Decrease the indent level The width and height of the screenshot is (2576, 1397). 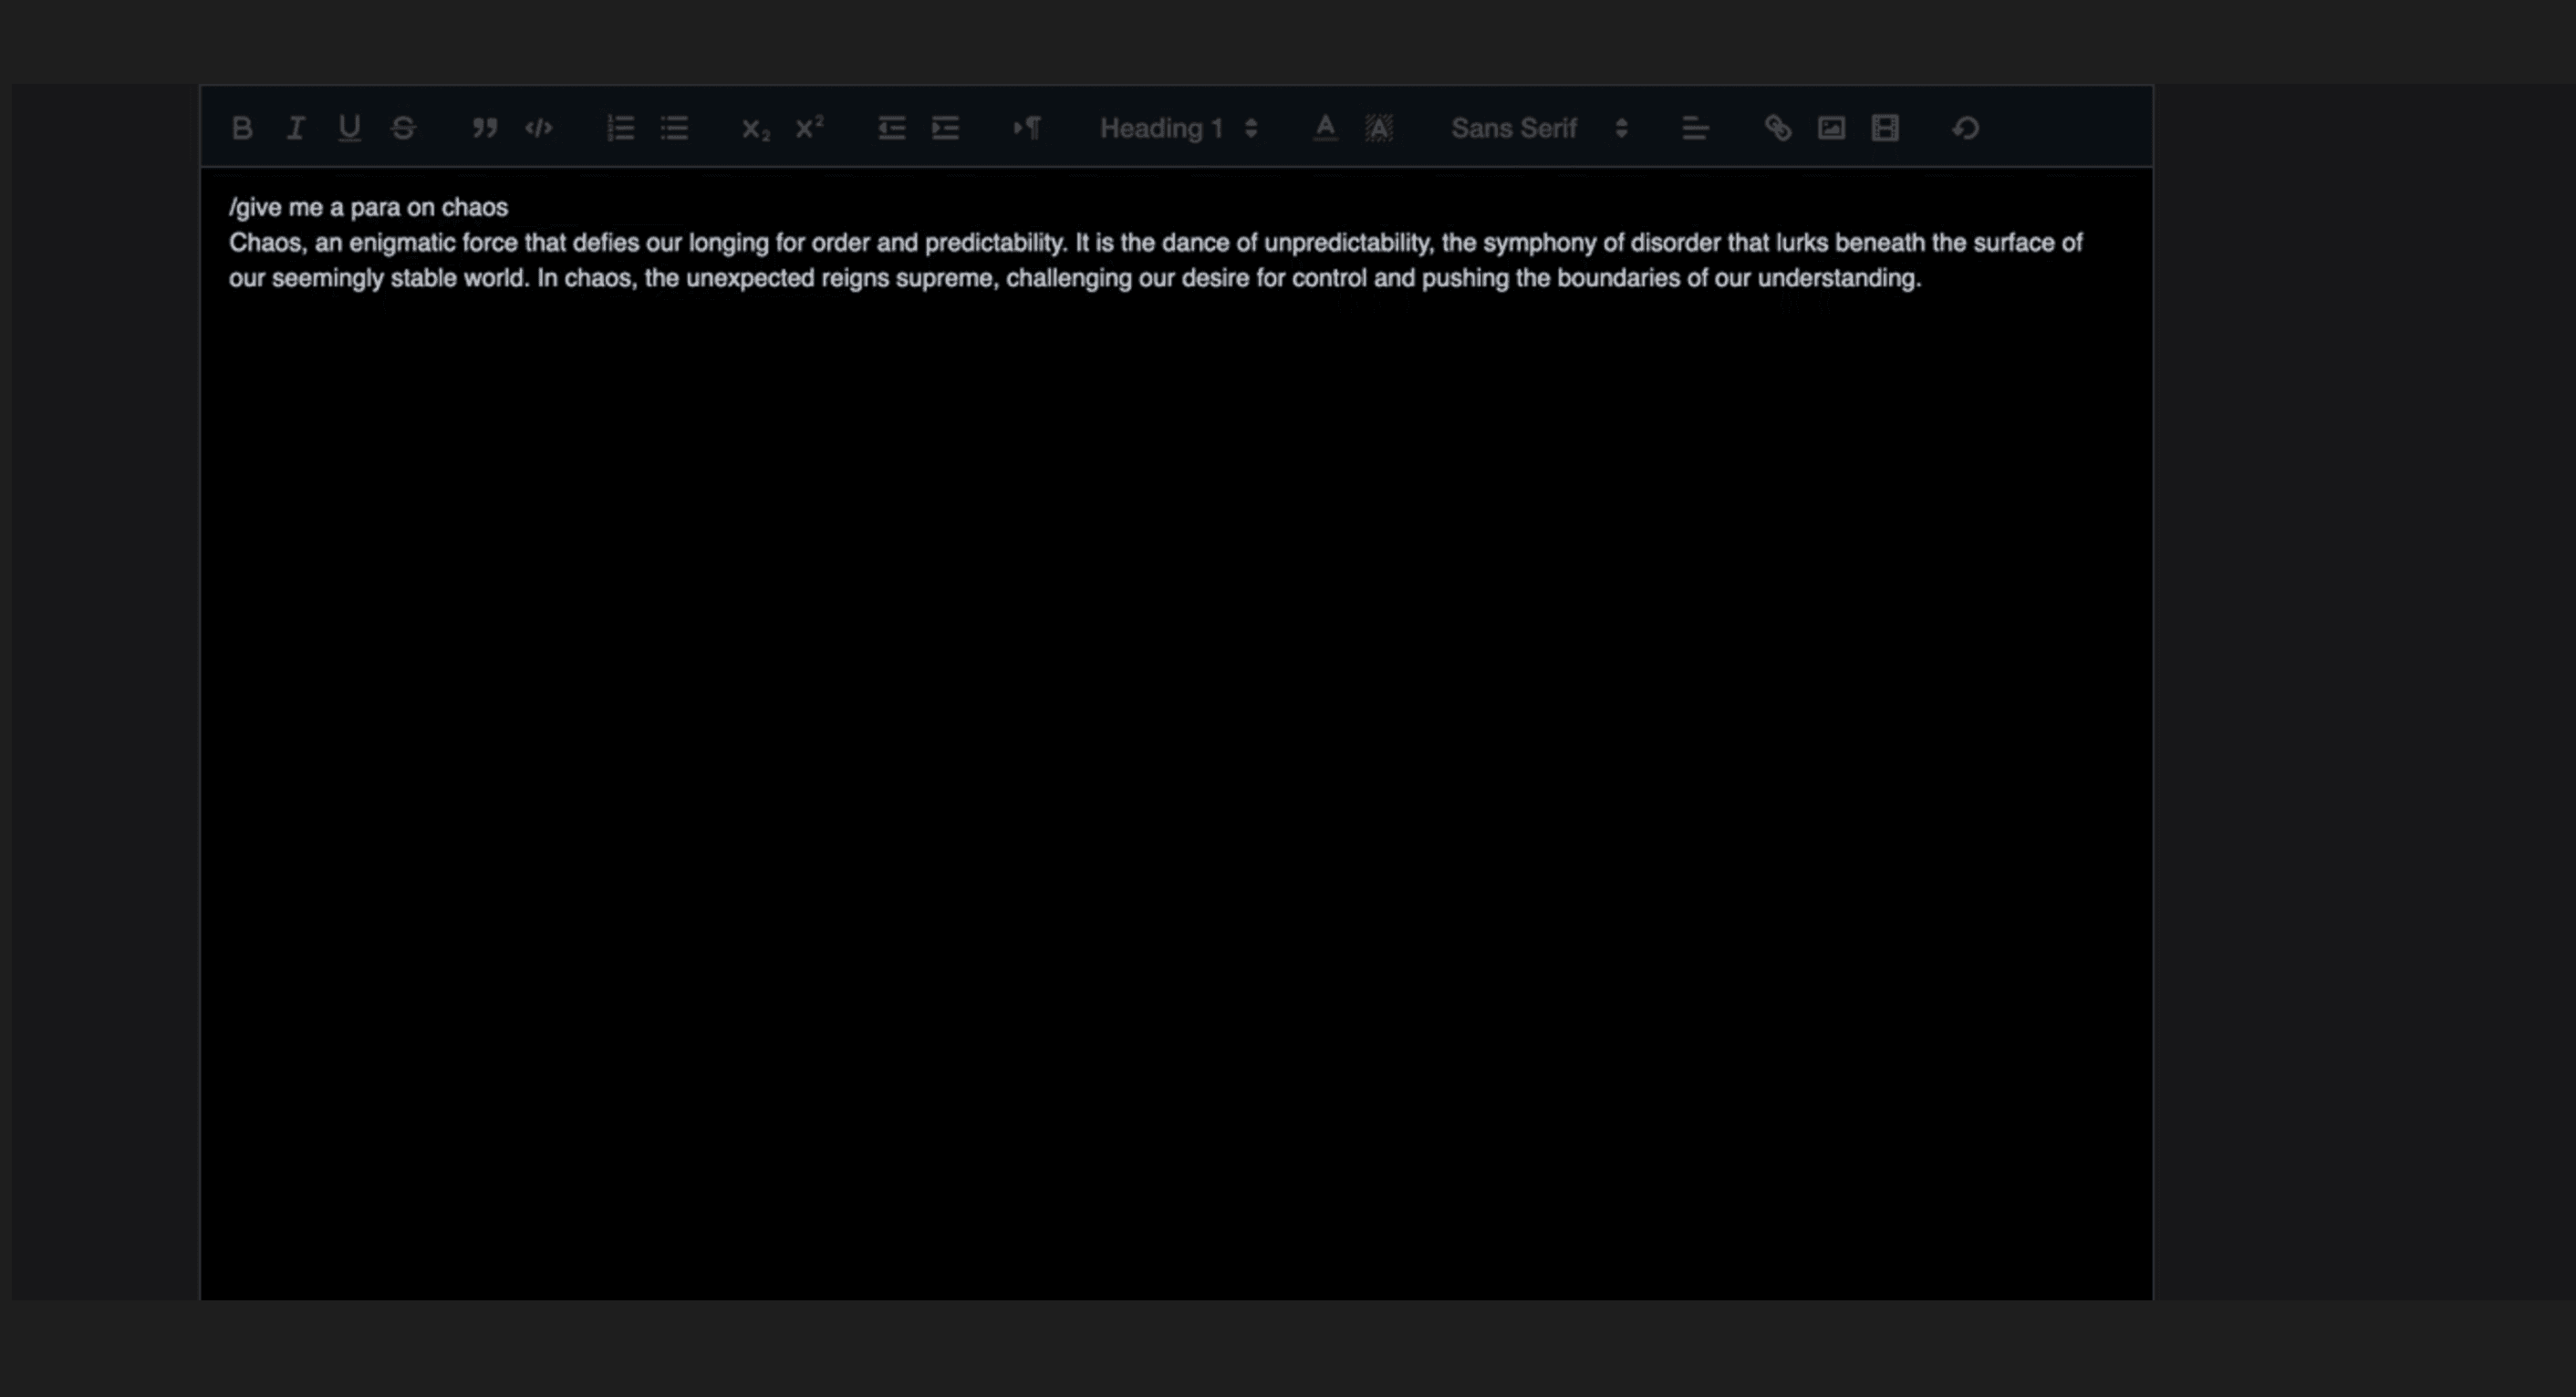coord(891,128)
